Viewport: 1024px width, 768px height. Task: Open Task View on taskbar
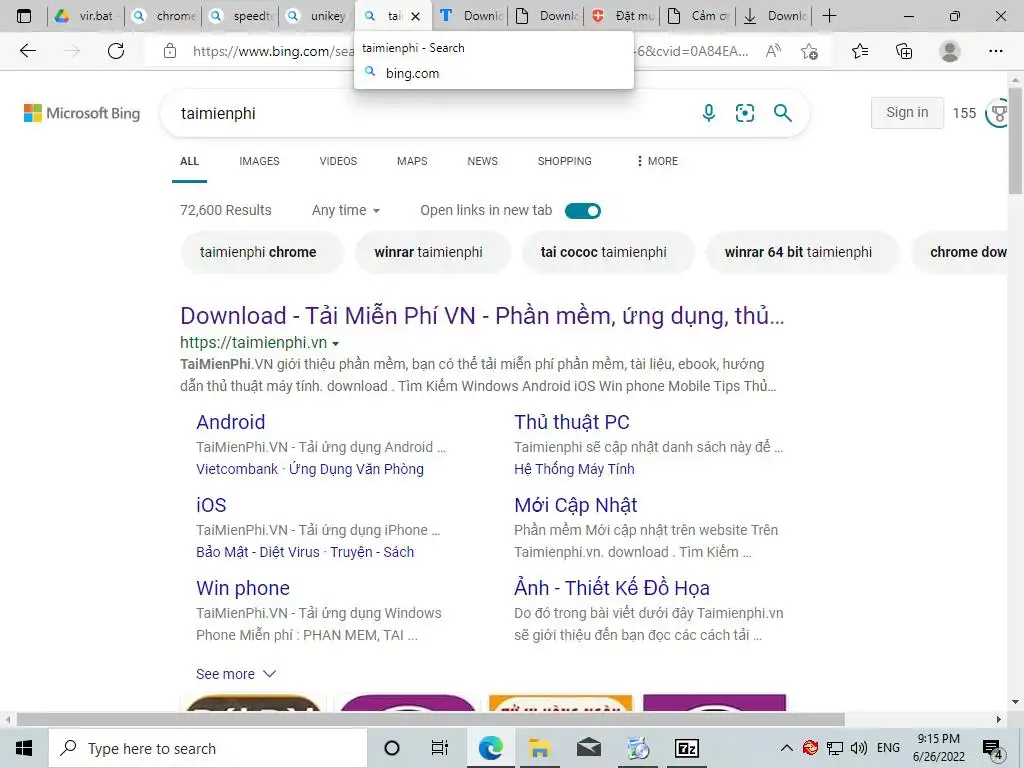coord(440,748)
